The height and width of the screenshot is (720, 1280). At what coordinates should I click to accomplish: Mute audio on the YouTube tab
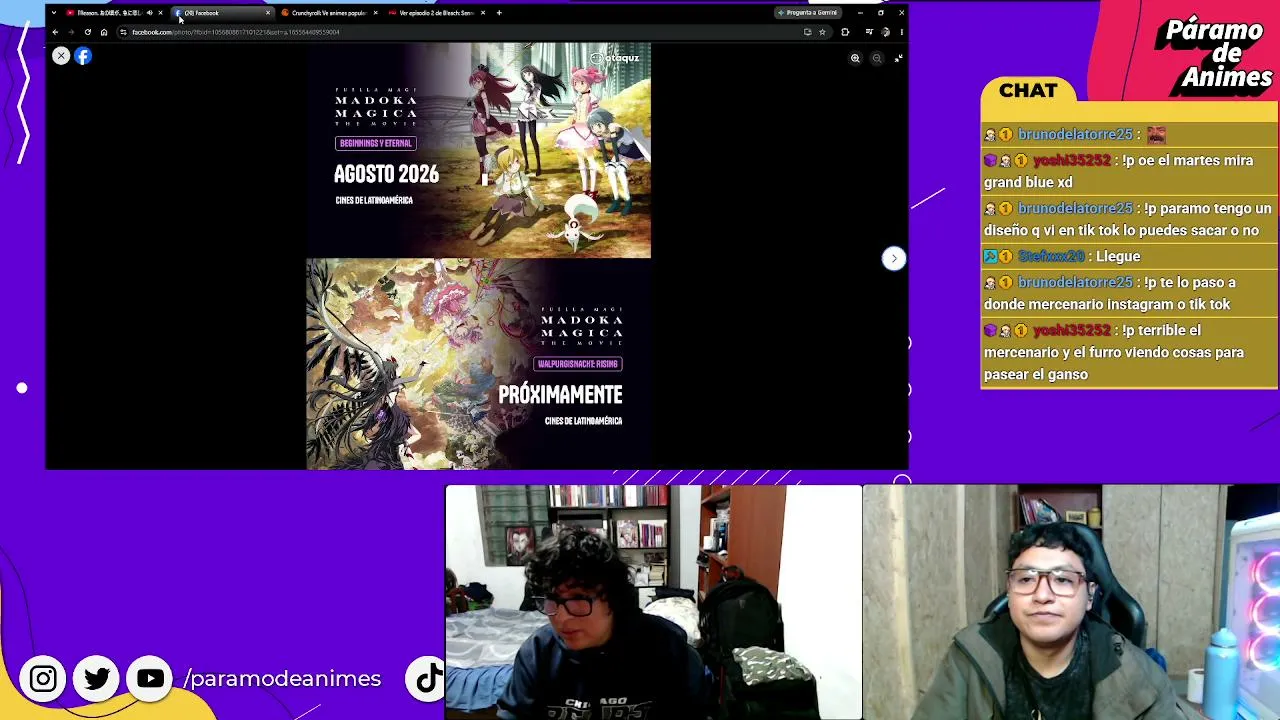click(149, 13)
